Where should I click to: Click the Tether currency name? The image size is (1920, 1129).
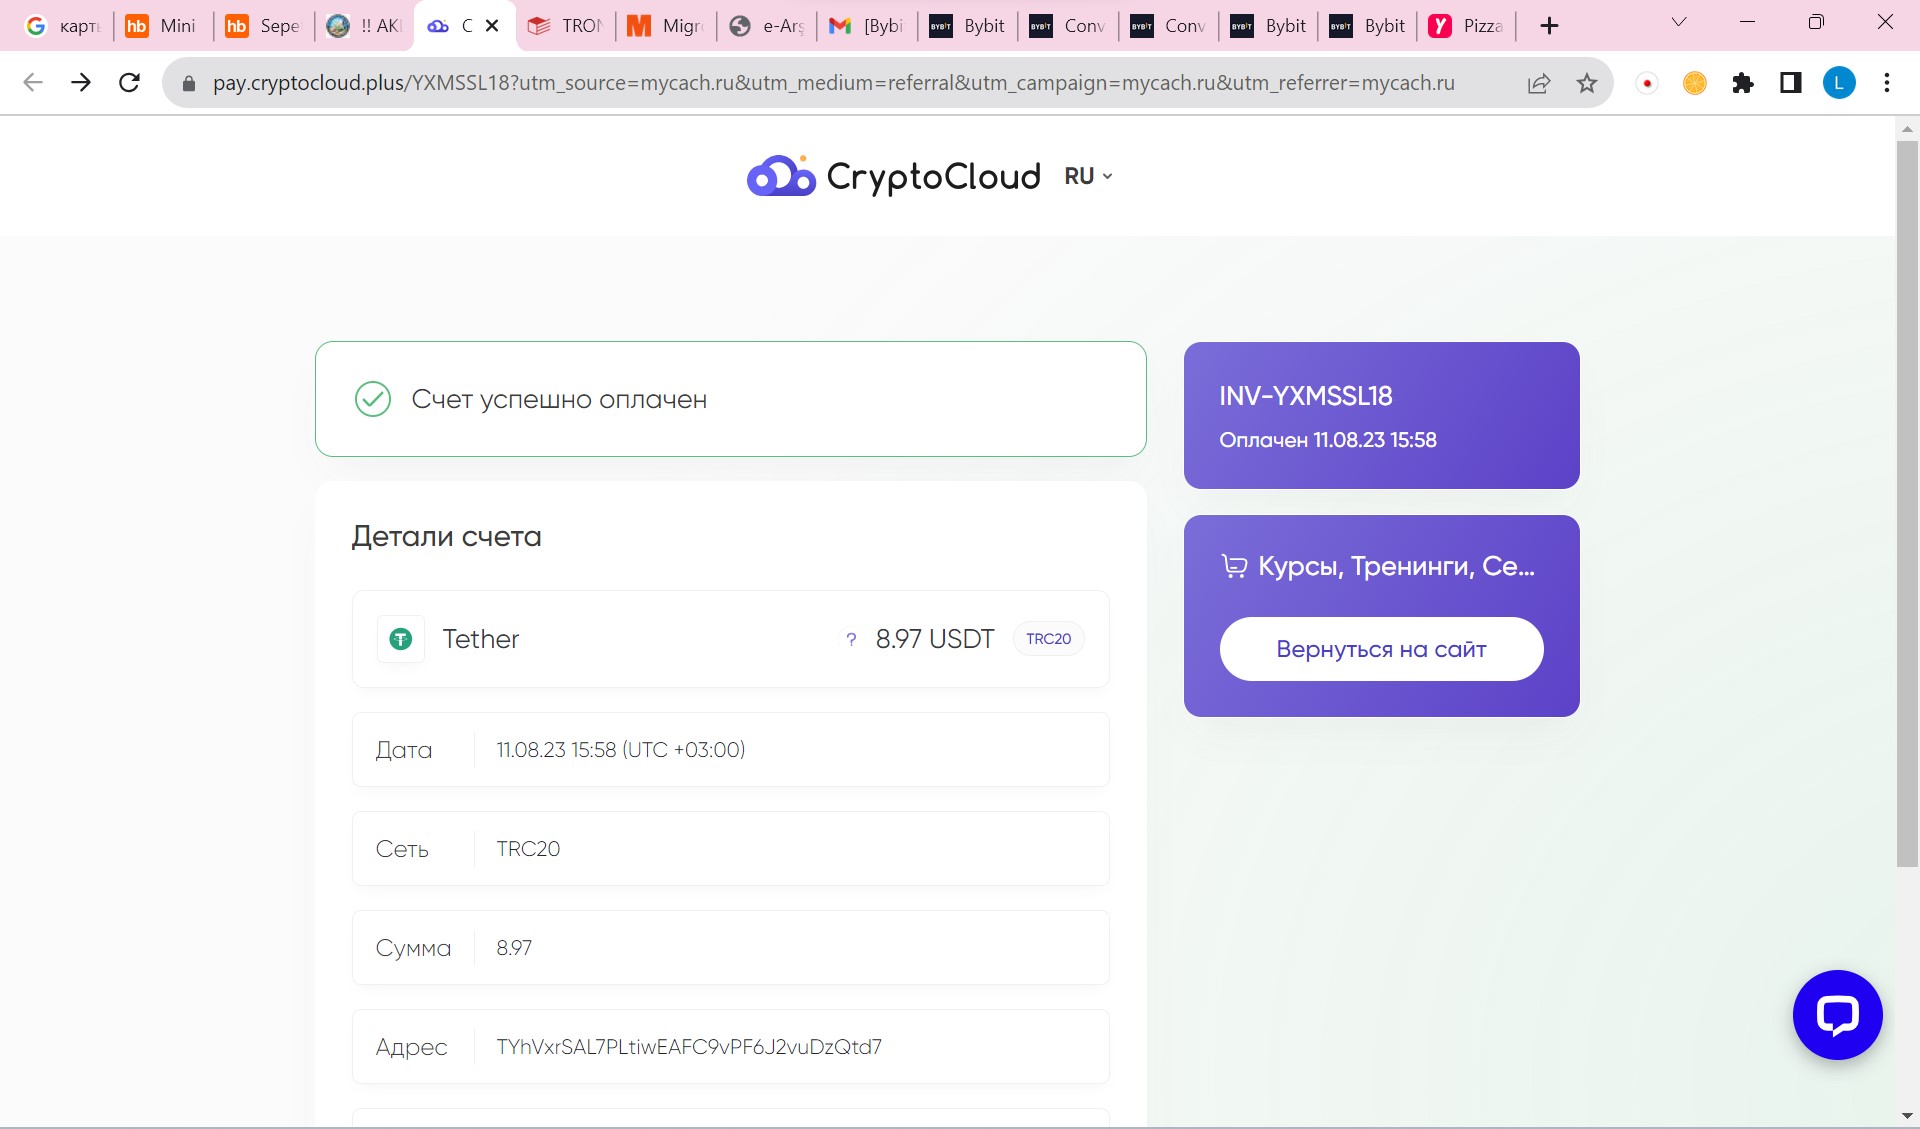(x=481, y=639)
